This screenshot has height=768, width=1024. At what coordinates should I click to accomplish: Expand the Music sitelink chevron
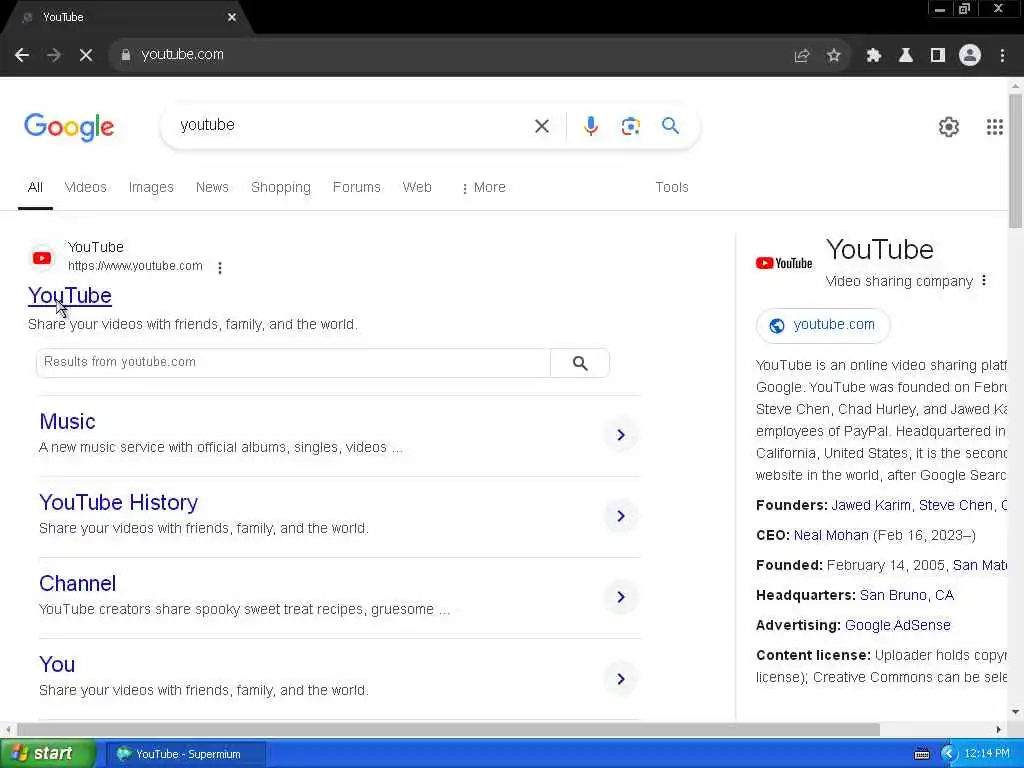pos(621,435)
